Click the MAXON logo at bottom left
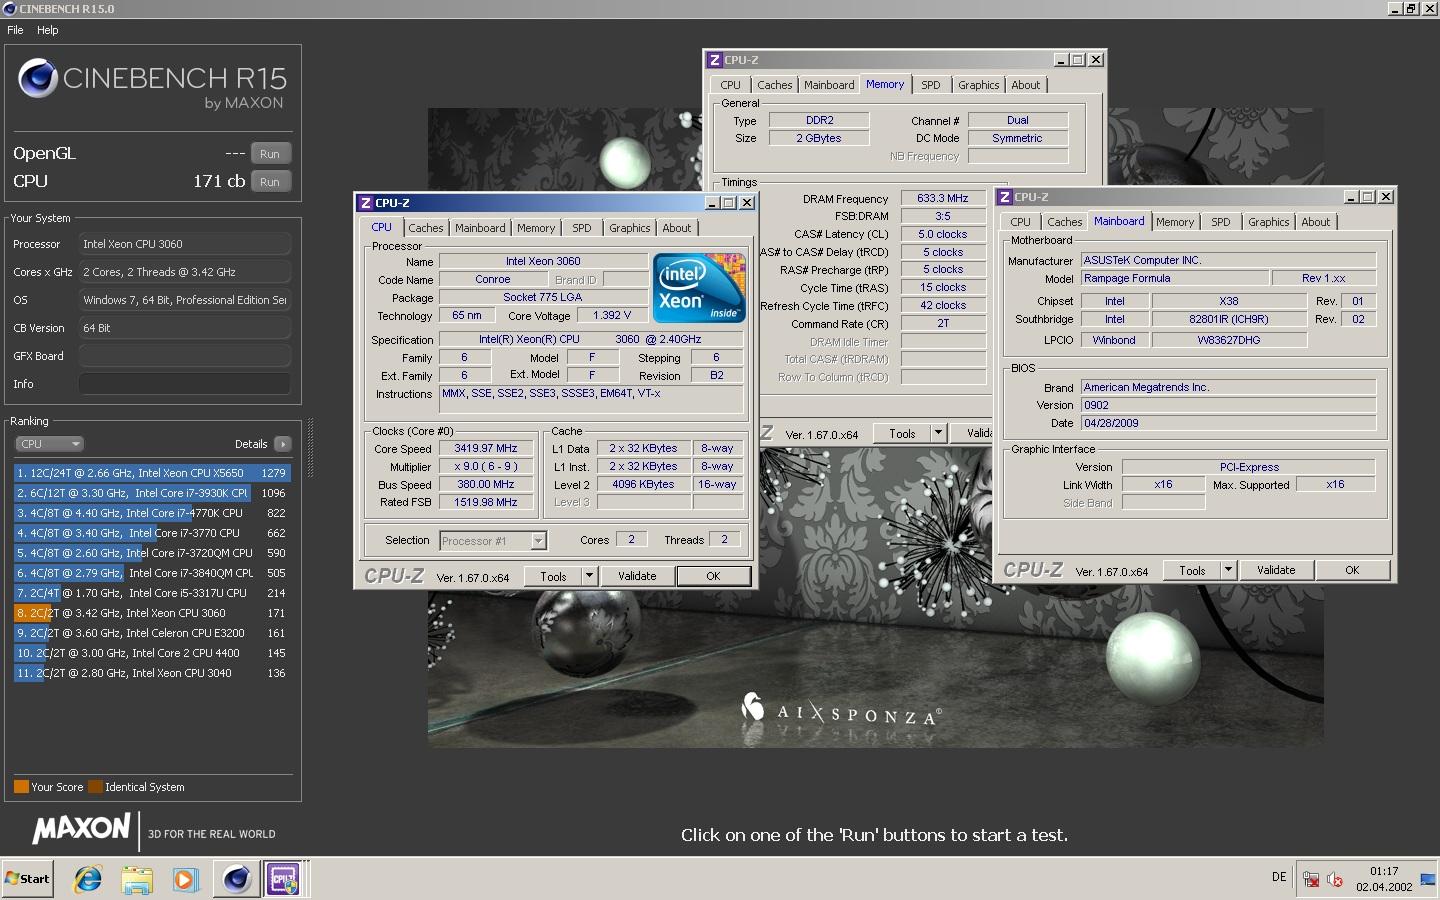 pos(81,828)
